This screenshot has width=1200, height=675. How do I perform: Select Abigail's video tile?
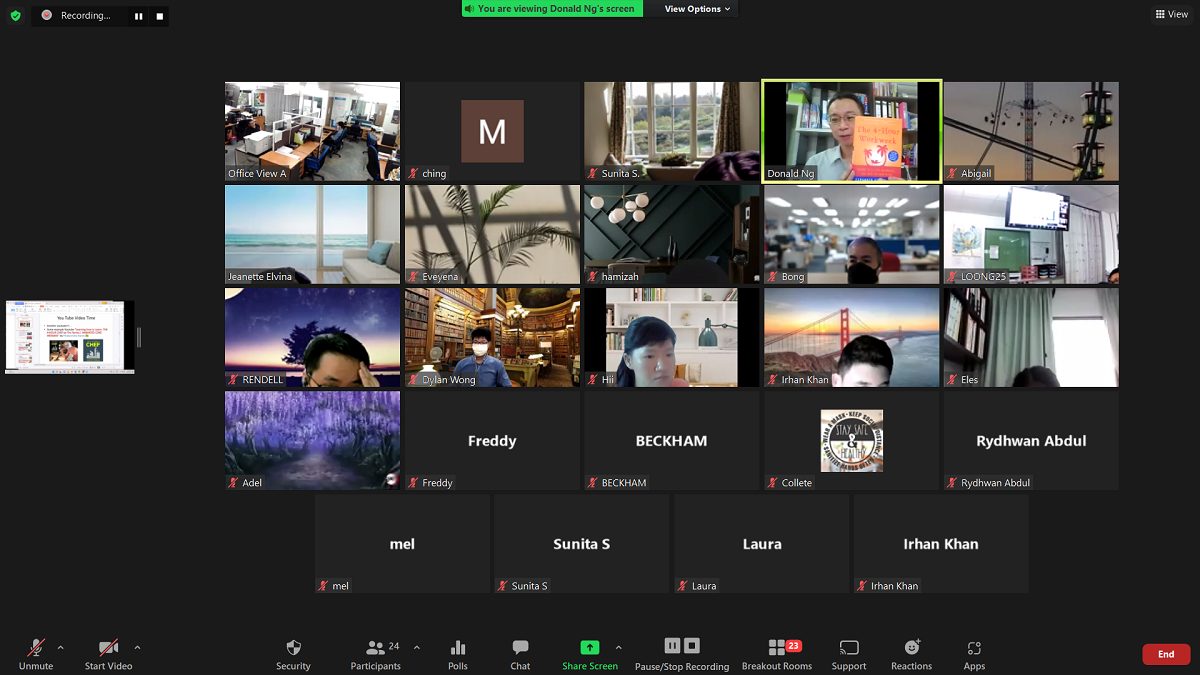(1031, 131)
